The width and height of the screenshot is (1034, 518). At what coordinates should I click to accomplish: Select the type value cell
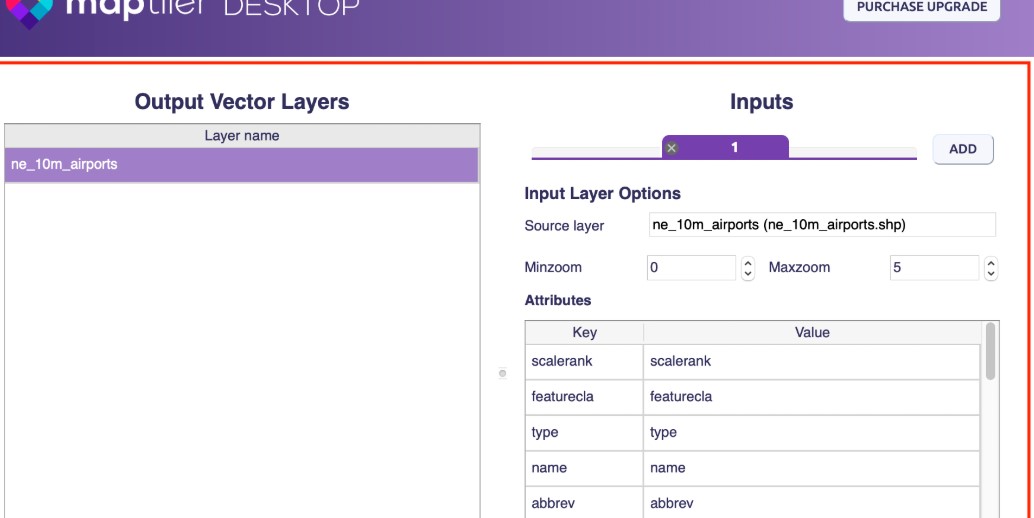[812, 432]
